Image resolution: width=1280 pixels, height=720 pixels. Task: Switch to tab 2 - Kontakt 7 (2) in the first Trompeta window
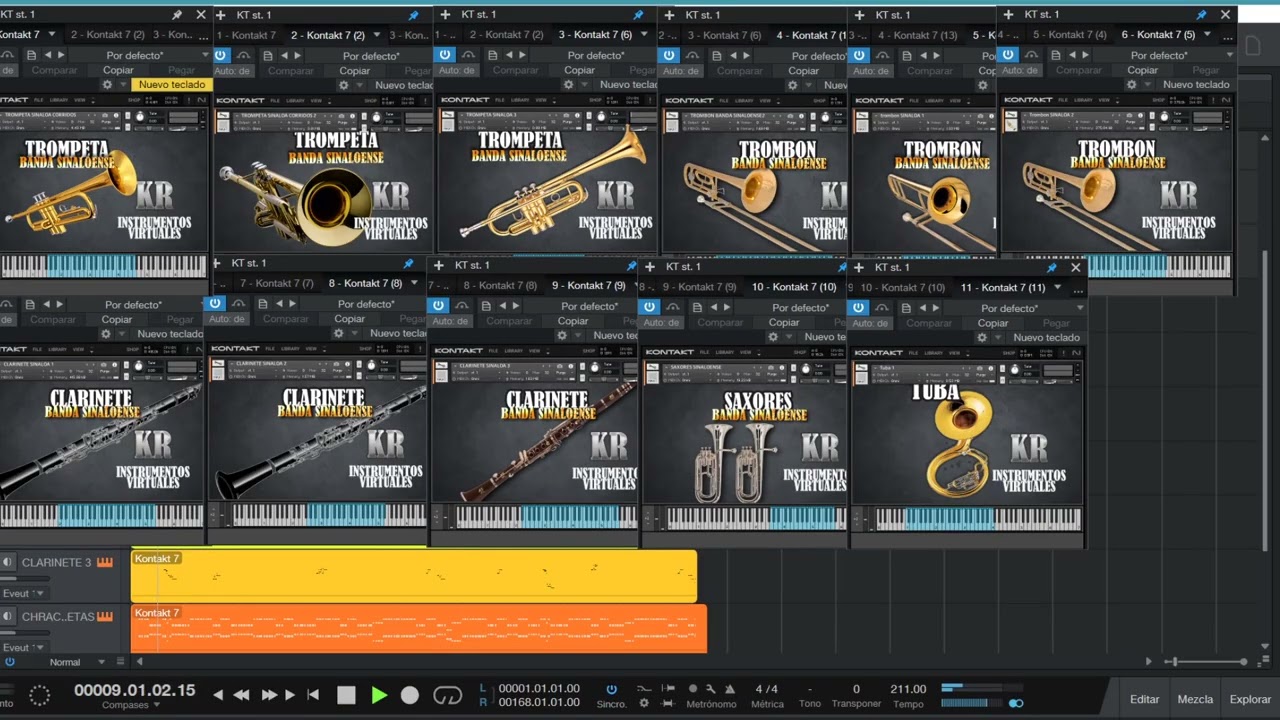(107, 35)
